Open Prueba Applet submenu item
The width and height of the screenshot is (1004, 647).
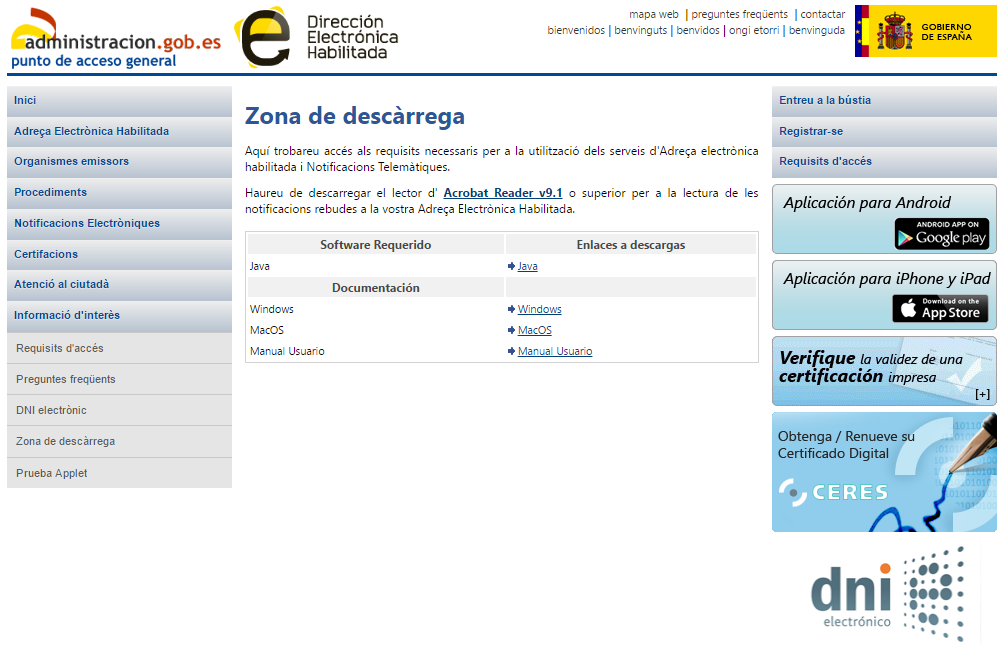click(x=119, y=473)
